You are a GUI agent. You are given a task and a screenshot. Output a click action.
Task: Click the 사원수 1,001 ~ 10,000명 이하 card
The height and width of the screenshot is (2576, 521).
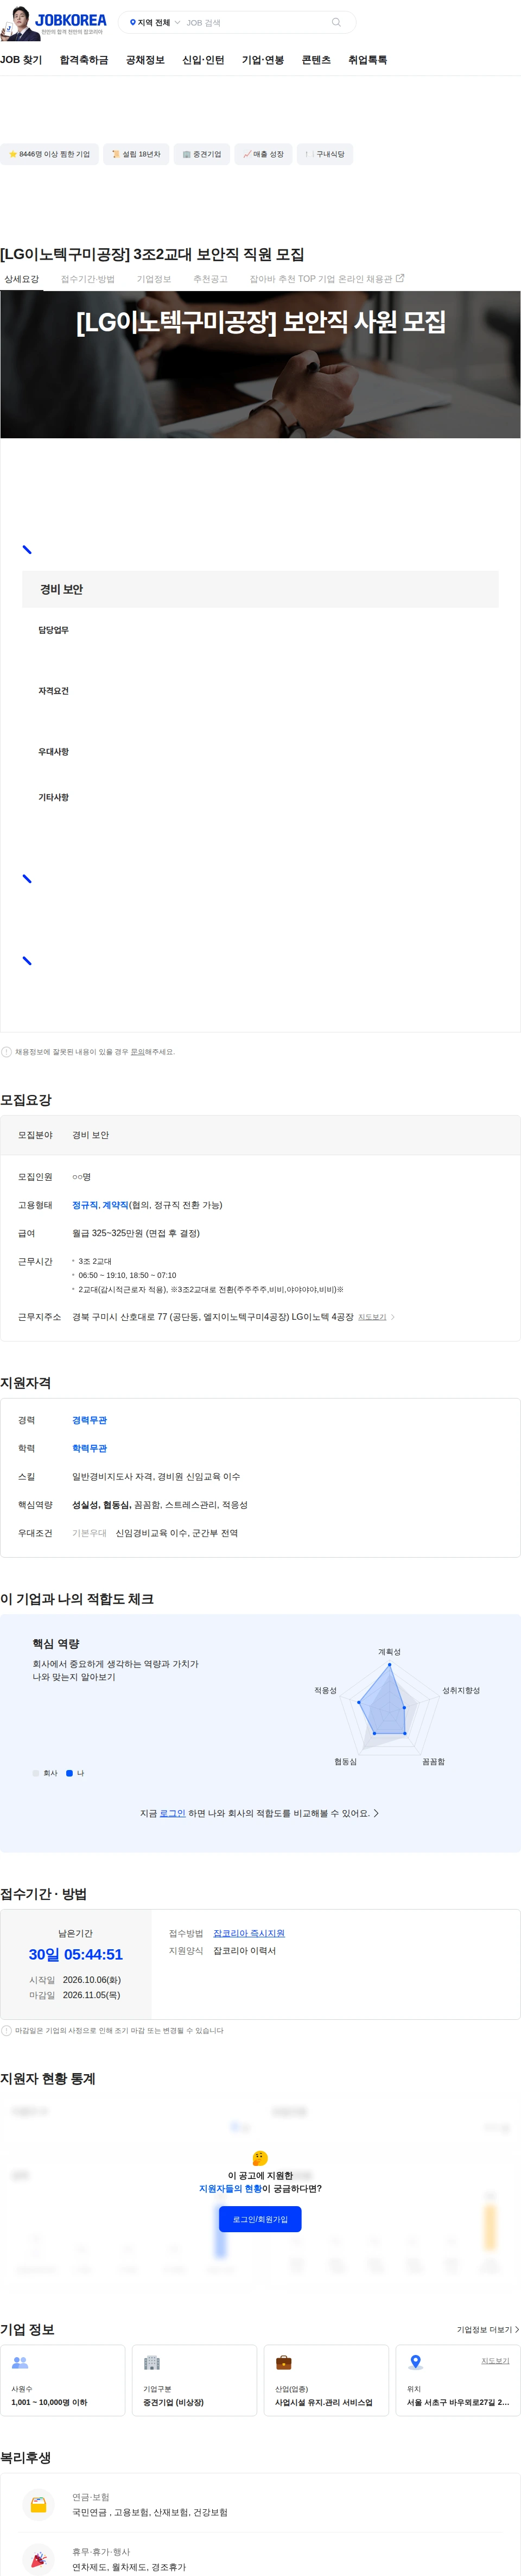[x=63, y=2380]
